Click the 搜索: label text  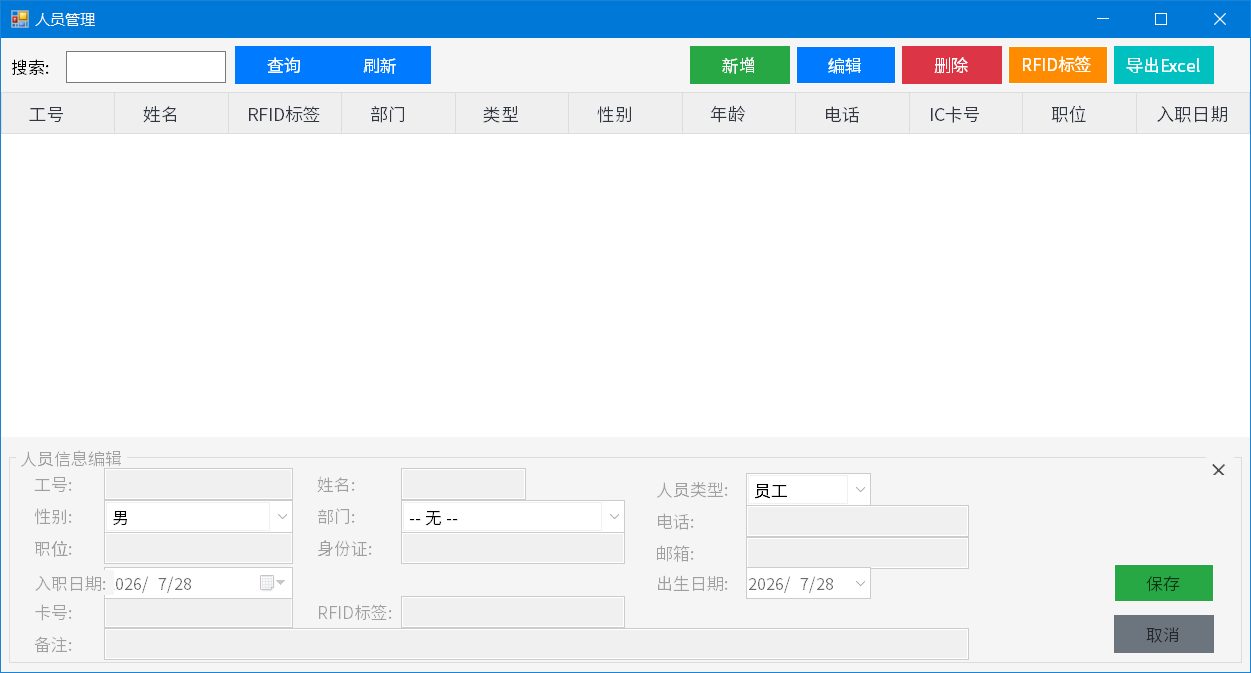click(30, 67)
